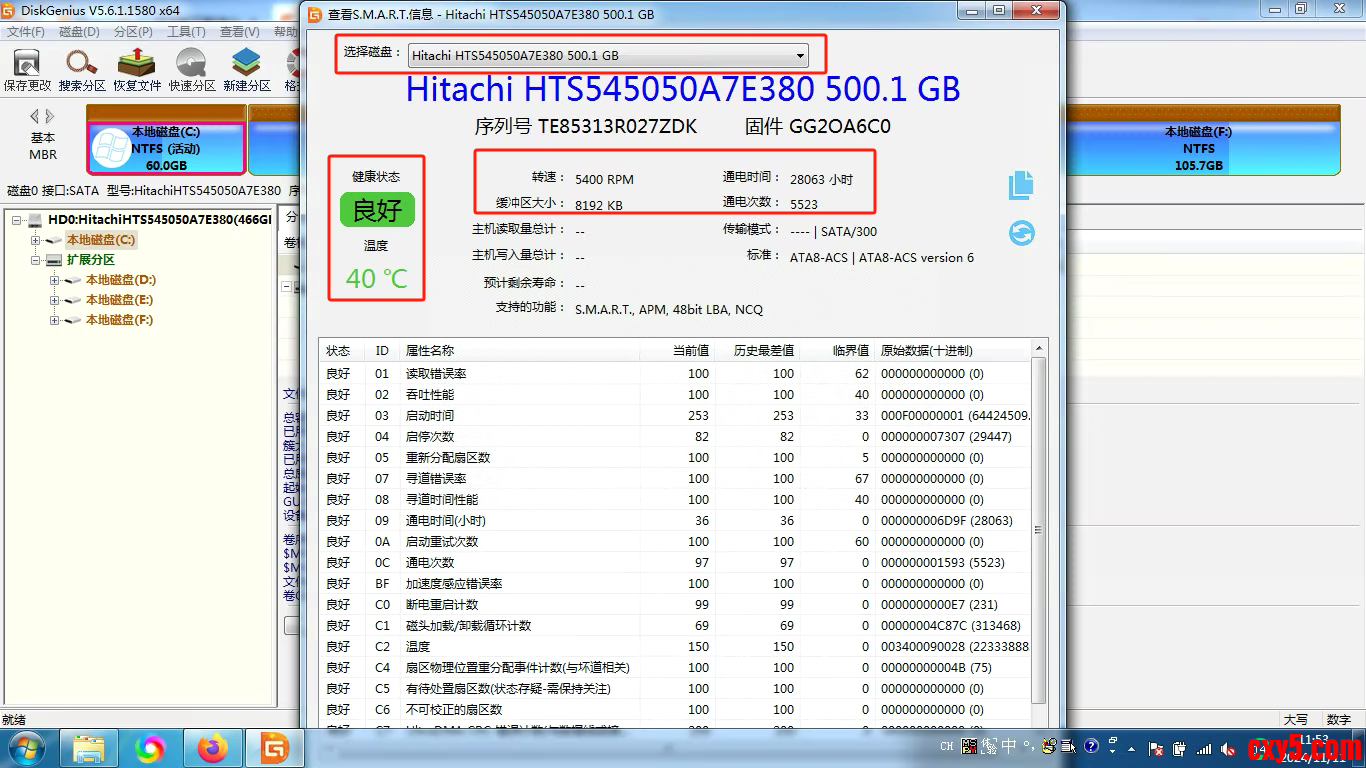This screenshot has height=768, width=1366.
Task: Click the blue copy icon in the S.M.A.R.T. dialog
Action: (x=1021, y=186)
